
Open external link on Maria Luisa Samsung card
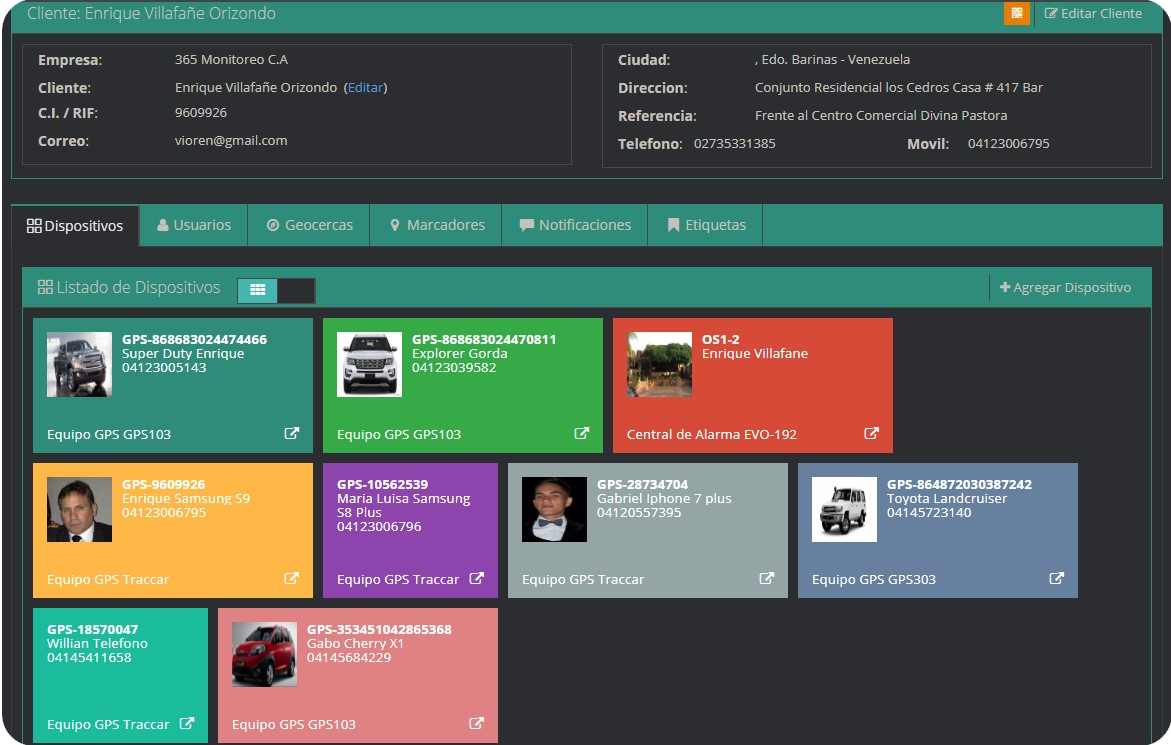pyautogui.click(x=477, y=579)
